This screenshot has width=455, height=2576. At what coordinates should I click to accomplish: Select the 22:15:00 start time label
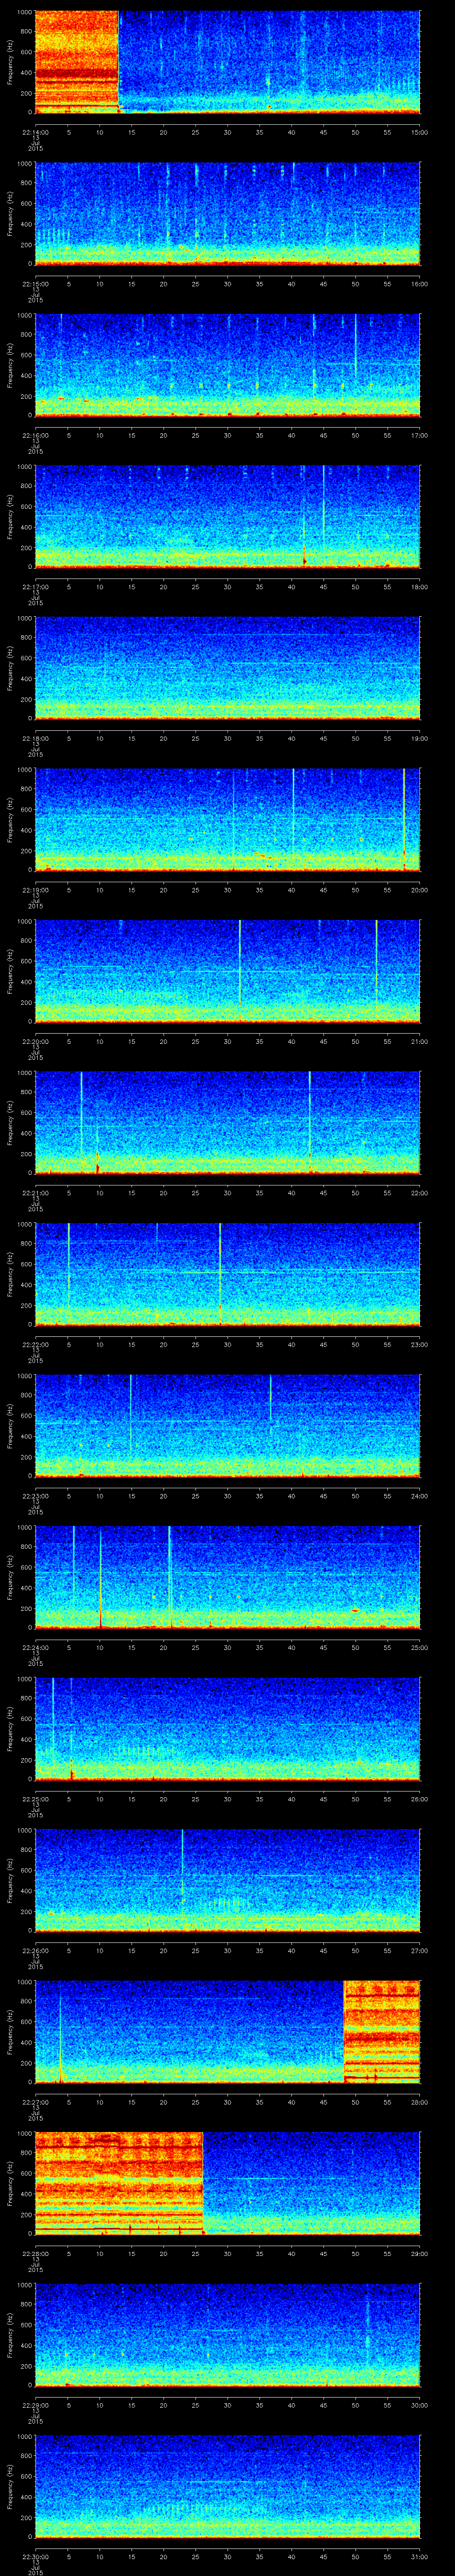point(35,283)
